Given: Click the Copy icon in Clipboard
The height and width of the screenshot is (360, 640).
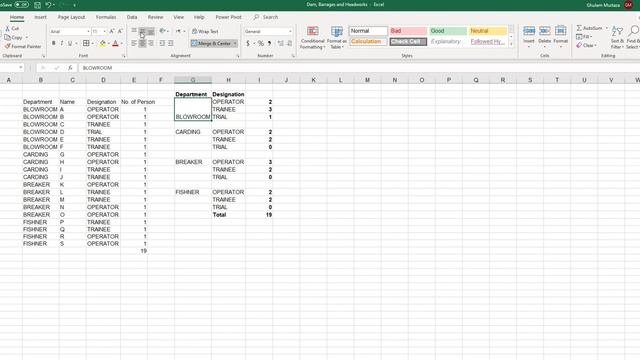Looking at the screenshot, I should click(7, 37).
